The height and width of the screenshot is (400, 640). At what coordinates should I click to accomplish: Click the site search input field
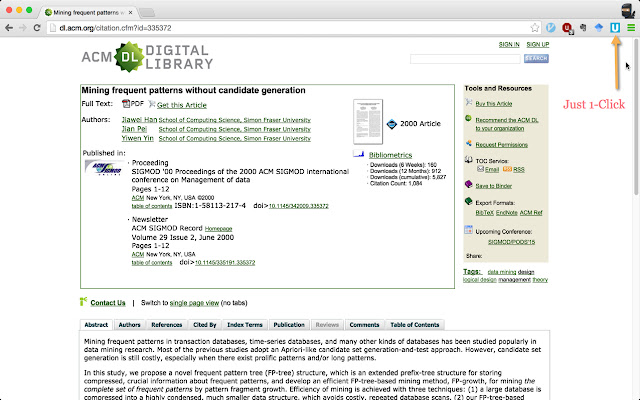coord(465,59)
